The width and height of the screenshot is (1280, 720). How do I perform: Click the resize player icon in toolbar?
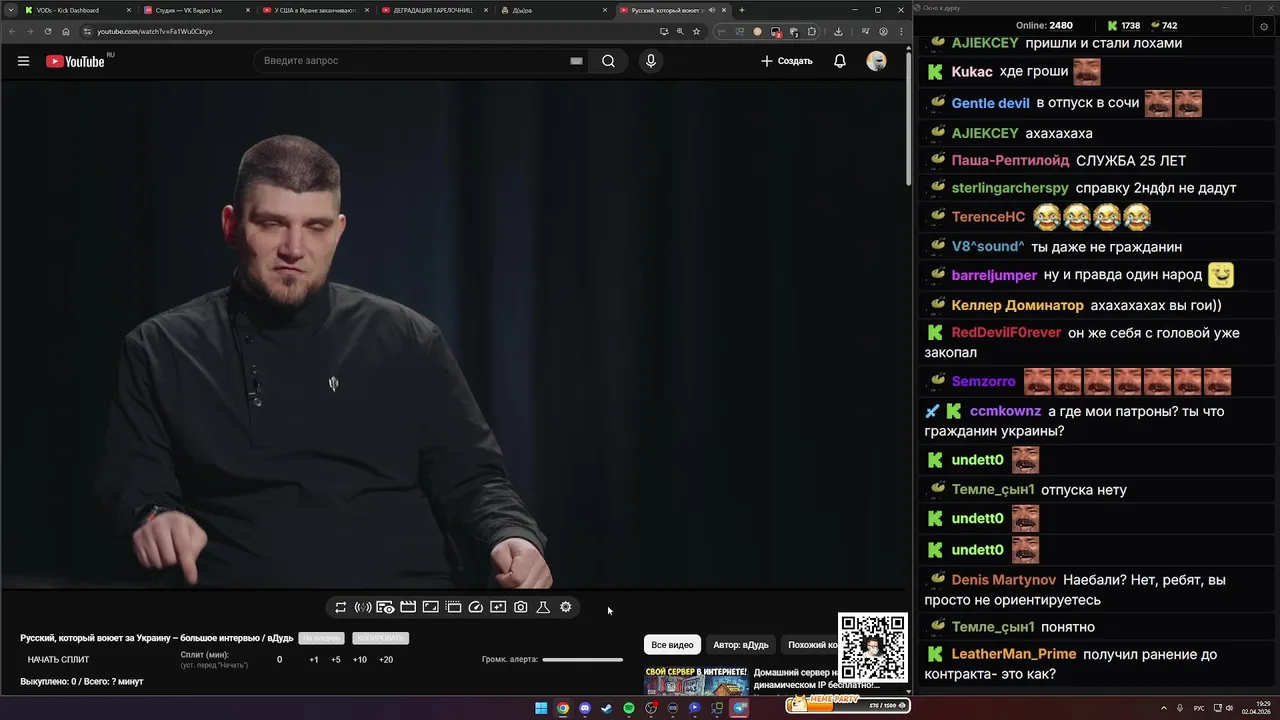430,607
